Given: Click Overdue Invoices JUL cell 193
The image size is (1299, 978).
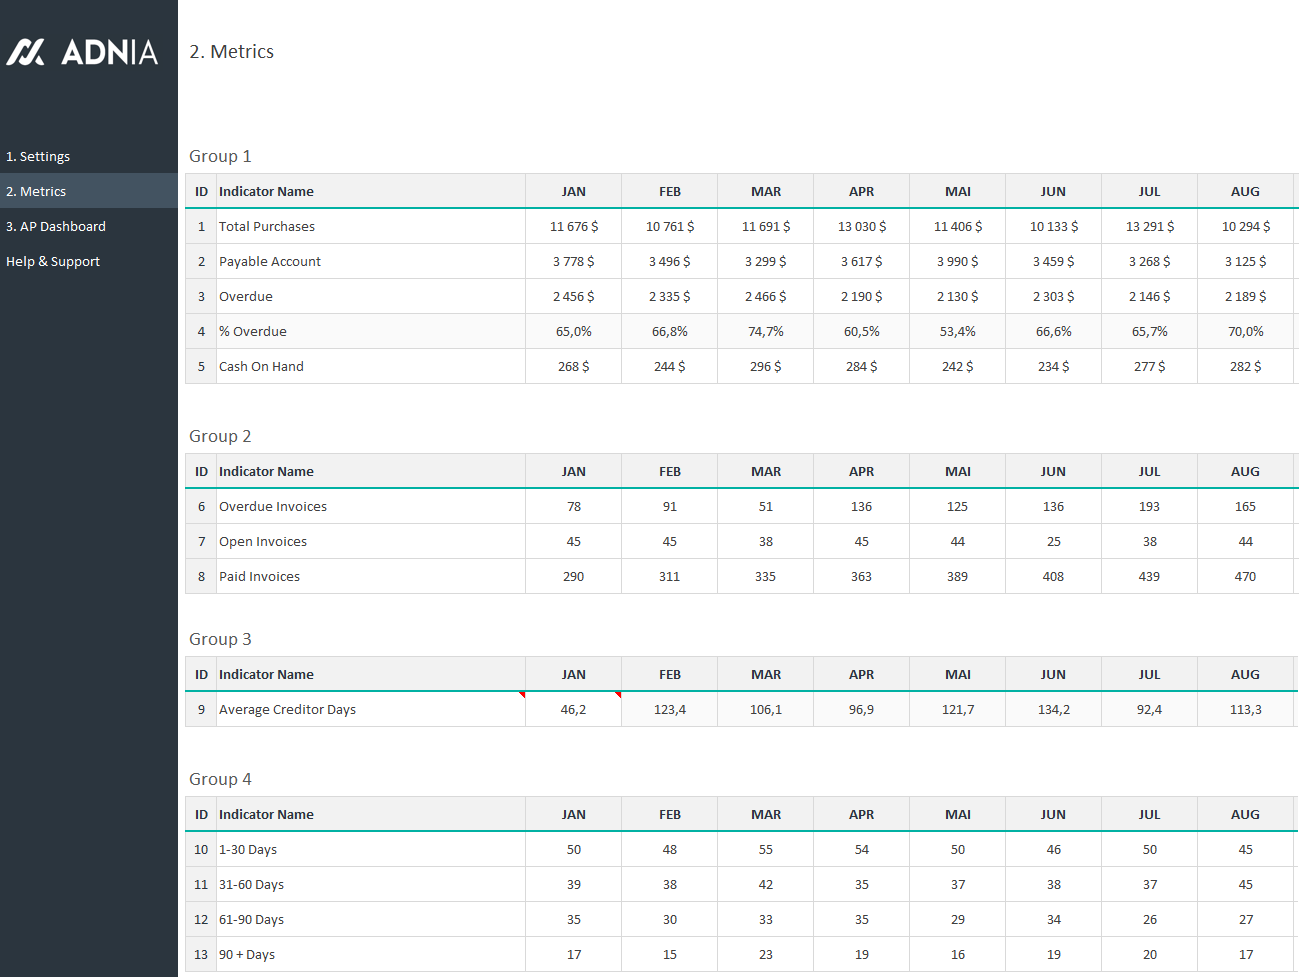Looking at the screenshot, I should click(x=1149, y=507).
